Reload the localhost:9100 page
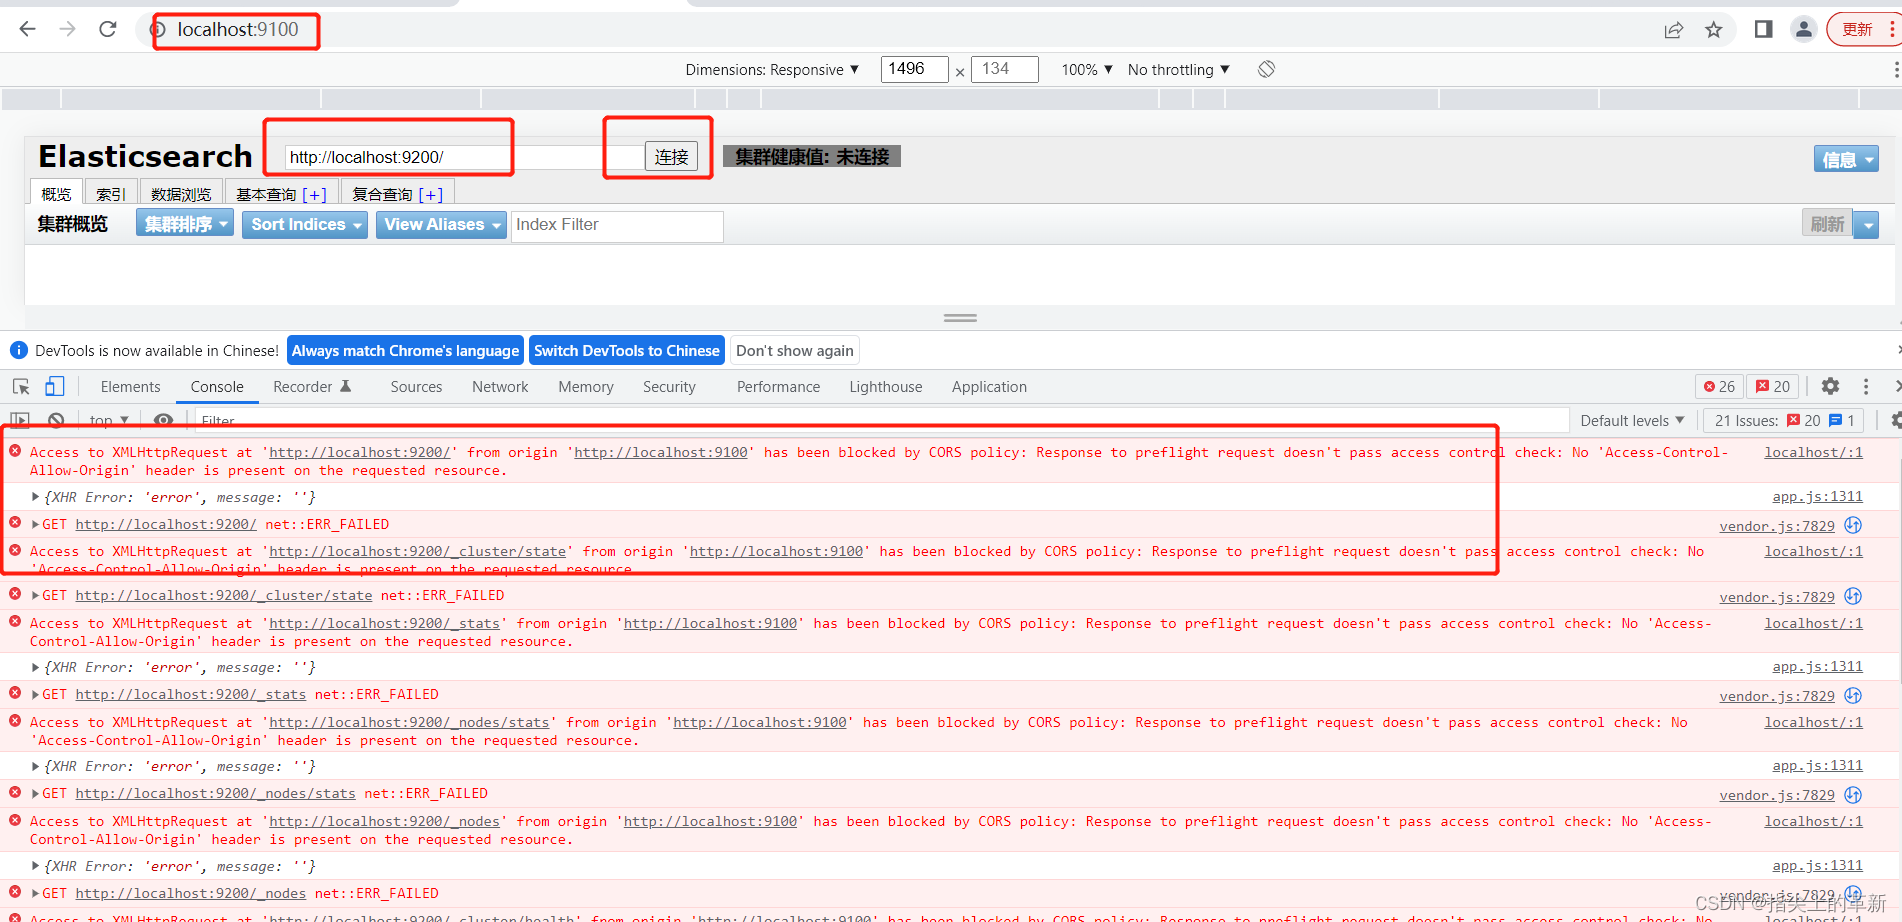Image resolution: width=1902 pixels, height=922 pixels. click(108, 29)
